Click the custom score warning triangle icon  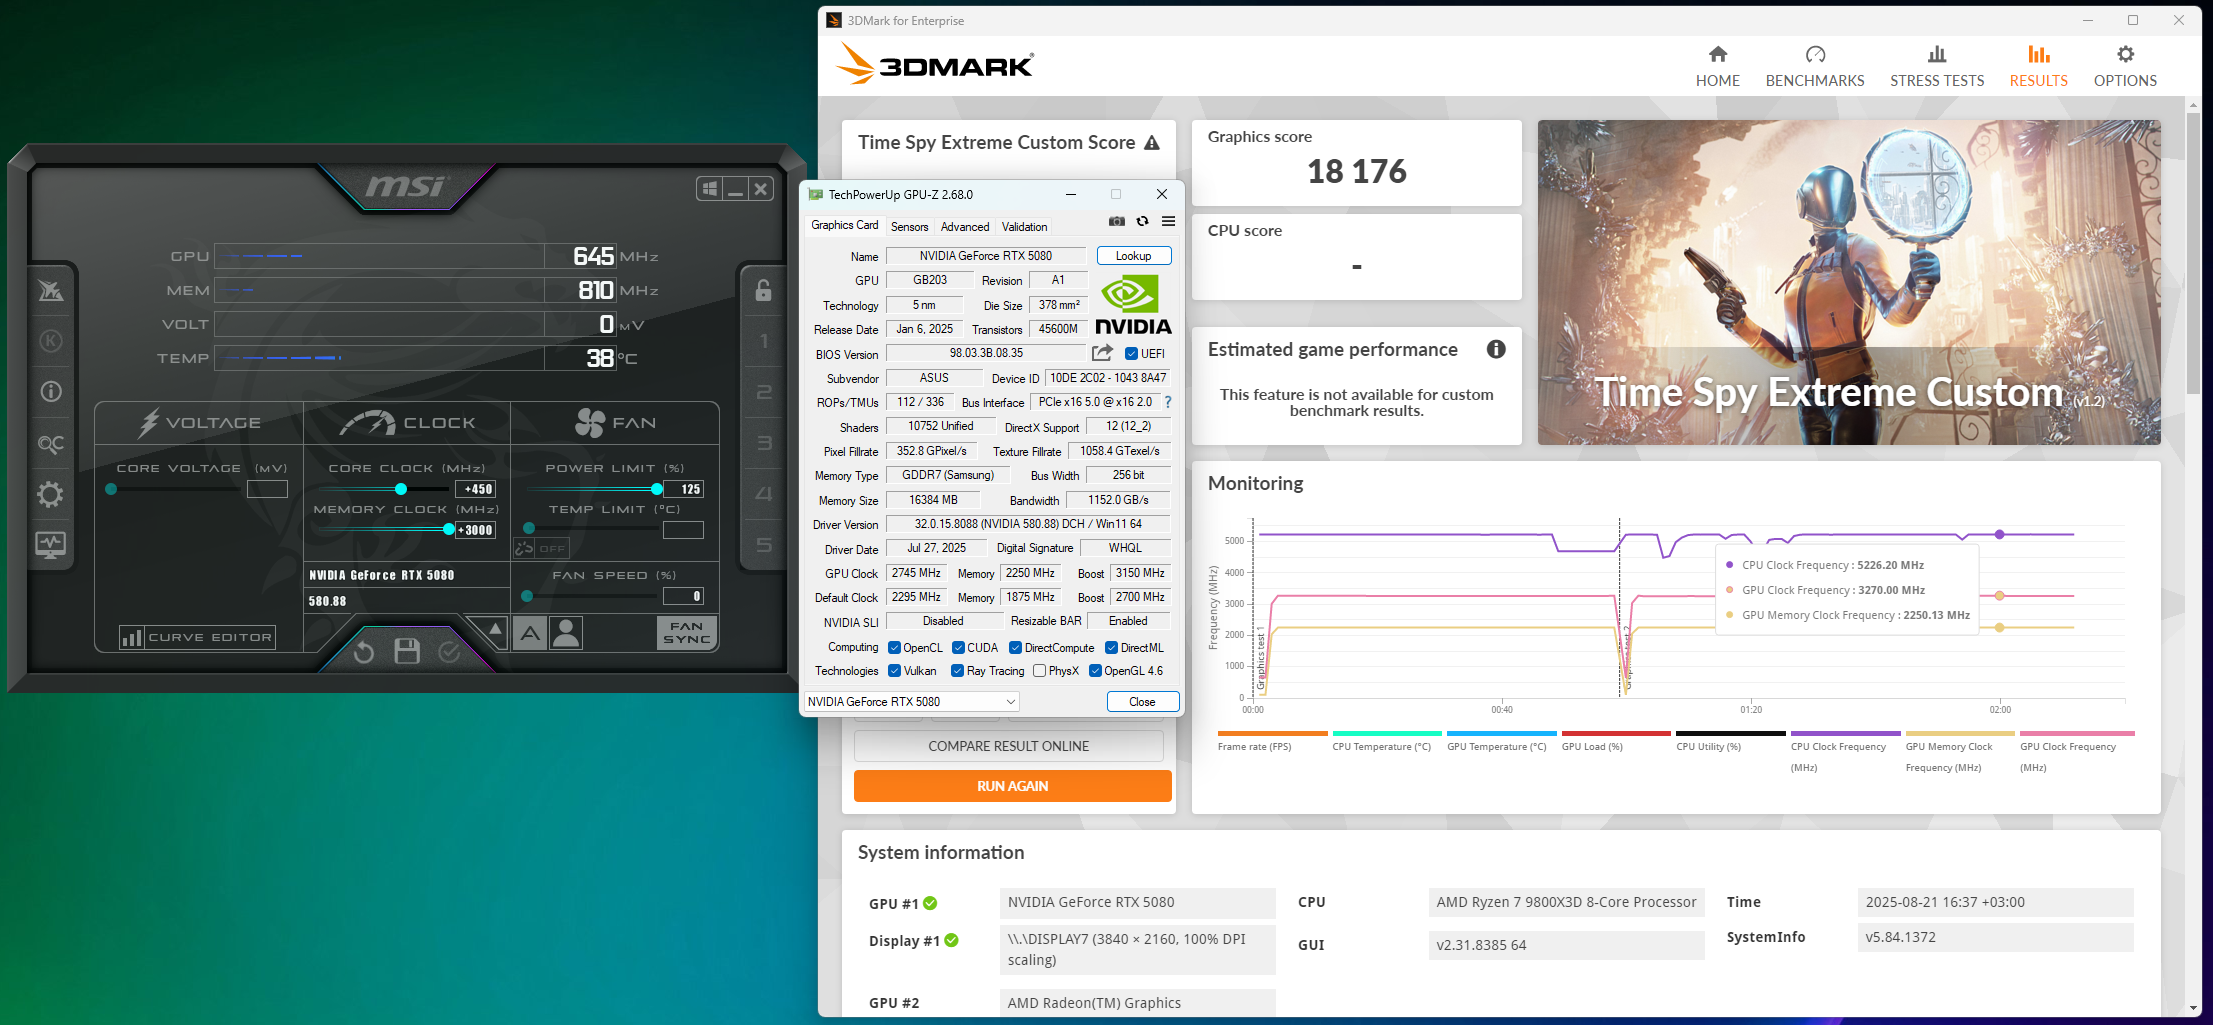pos(1152,143)
